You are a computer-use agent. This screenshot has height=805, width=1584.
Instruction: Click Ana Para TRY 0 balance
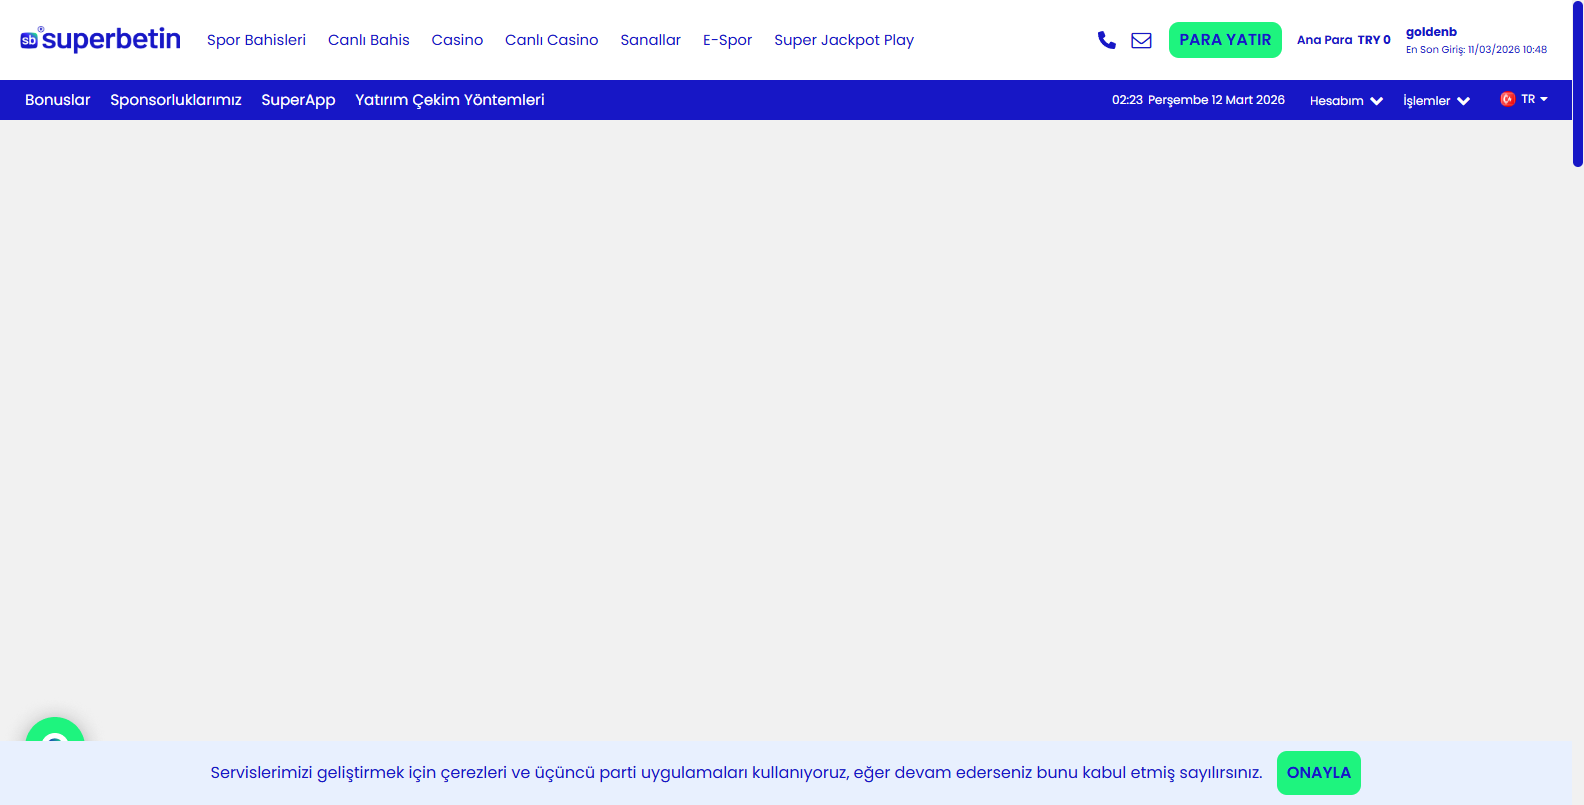[x=1343, y=40]
